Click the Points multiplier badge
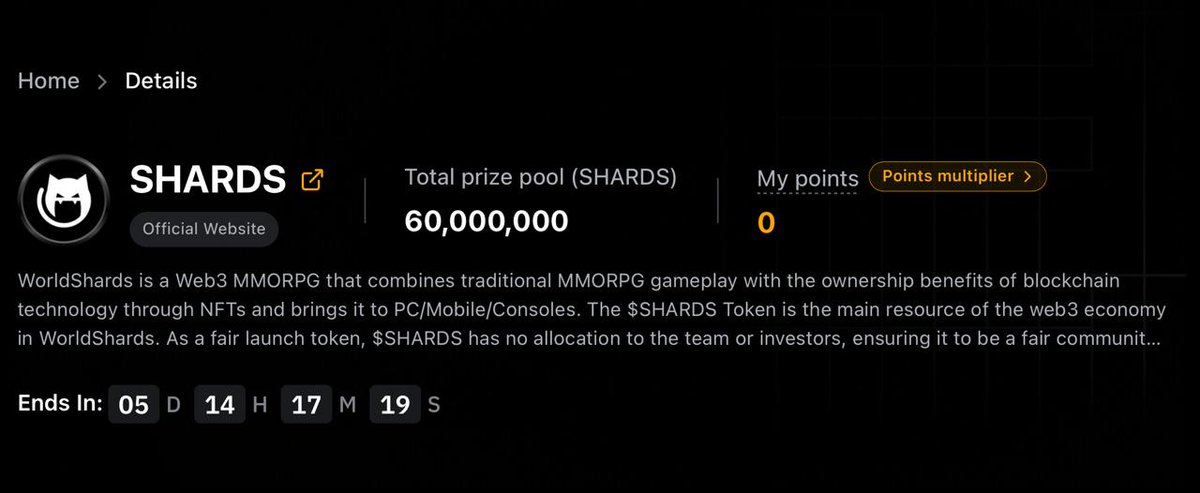 (x=958, y=177)
